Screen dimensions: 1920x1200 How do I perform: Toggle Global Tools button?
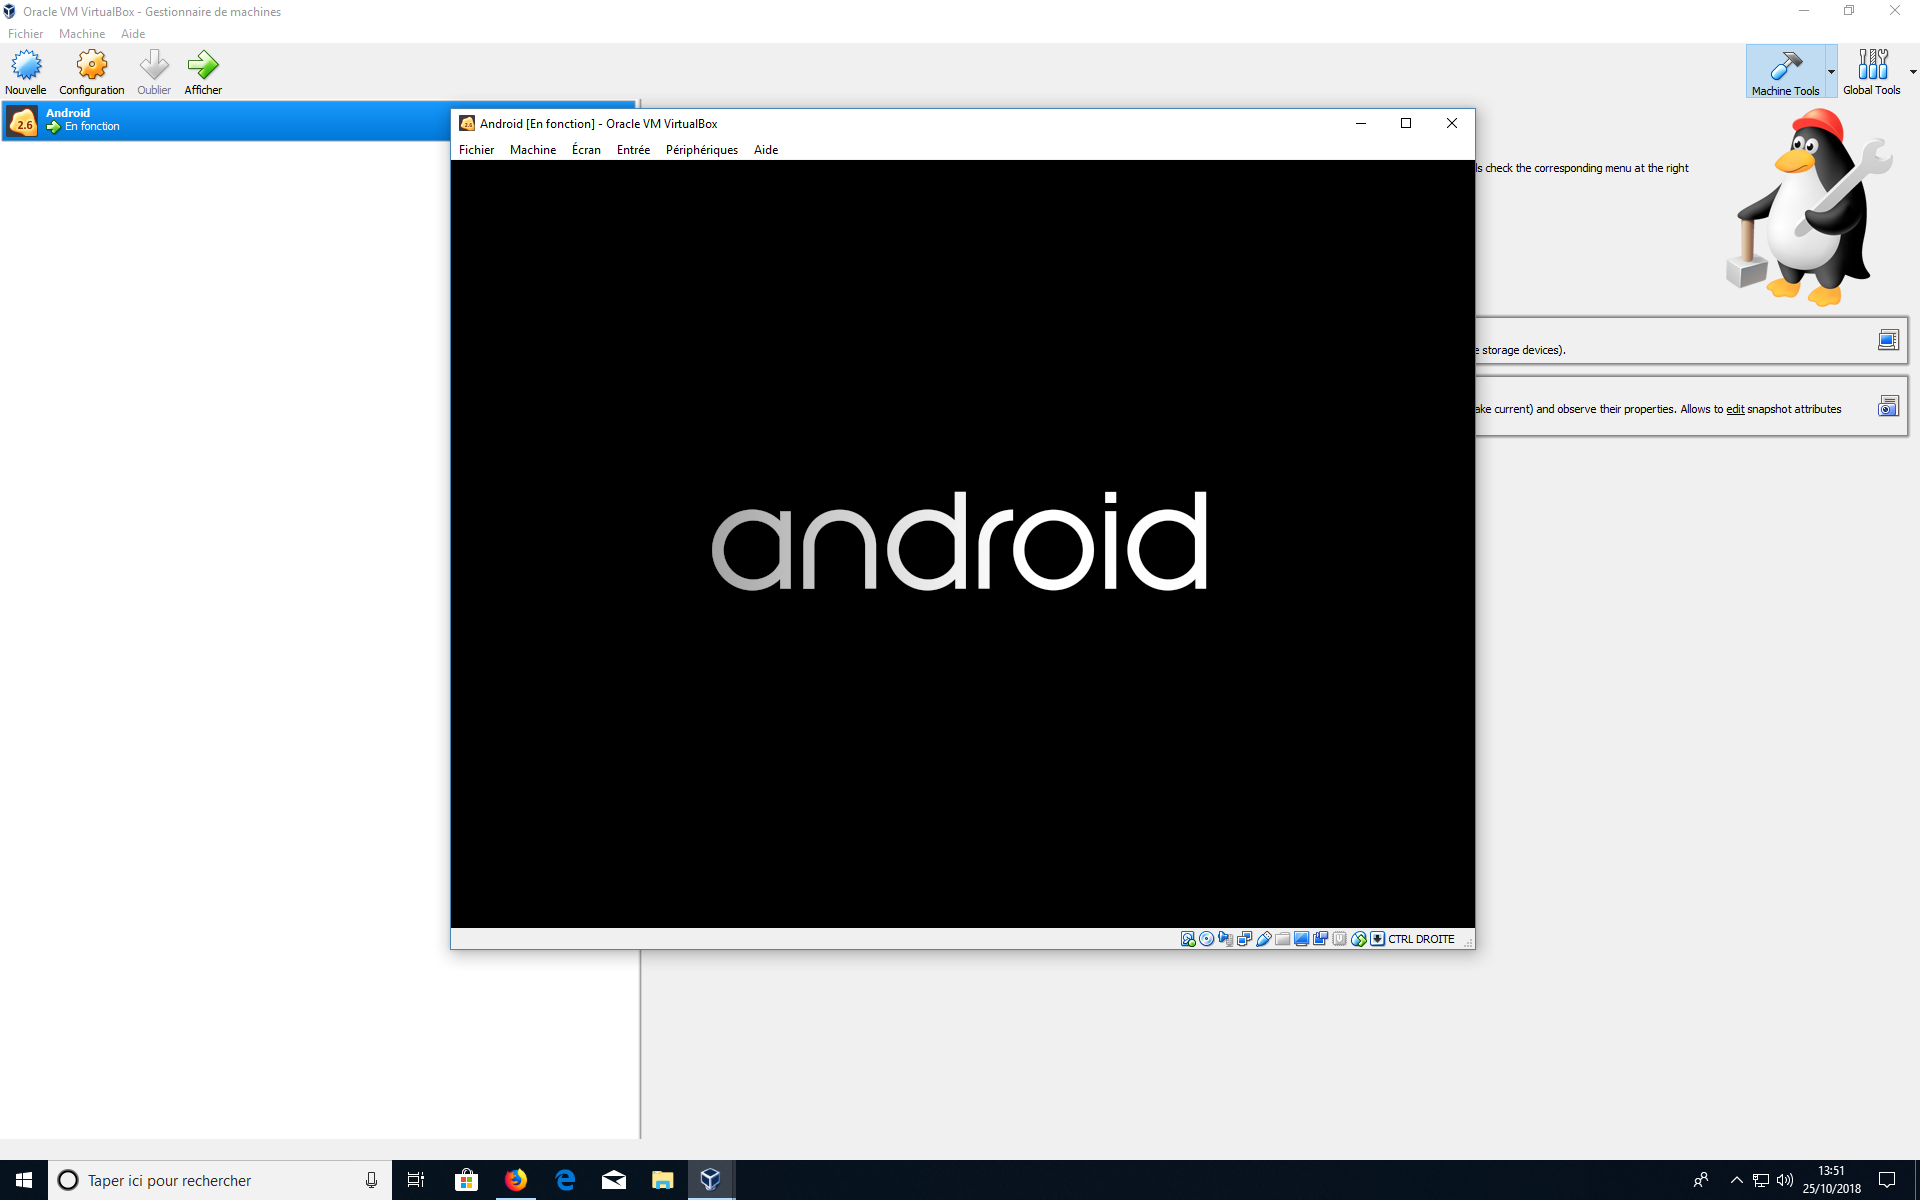pos(1871,71)
